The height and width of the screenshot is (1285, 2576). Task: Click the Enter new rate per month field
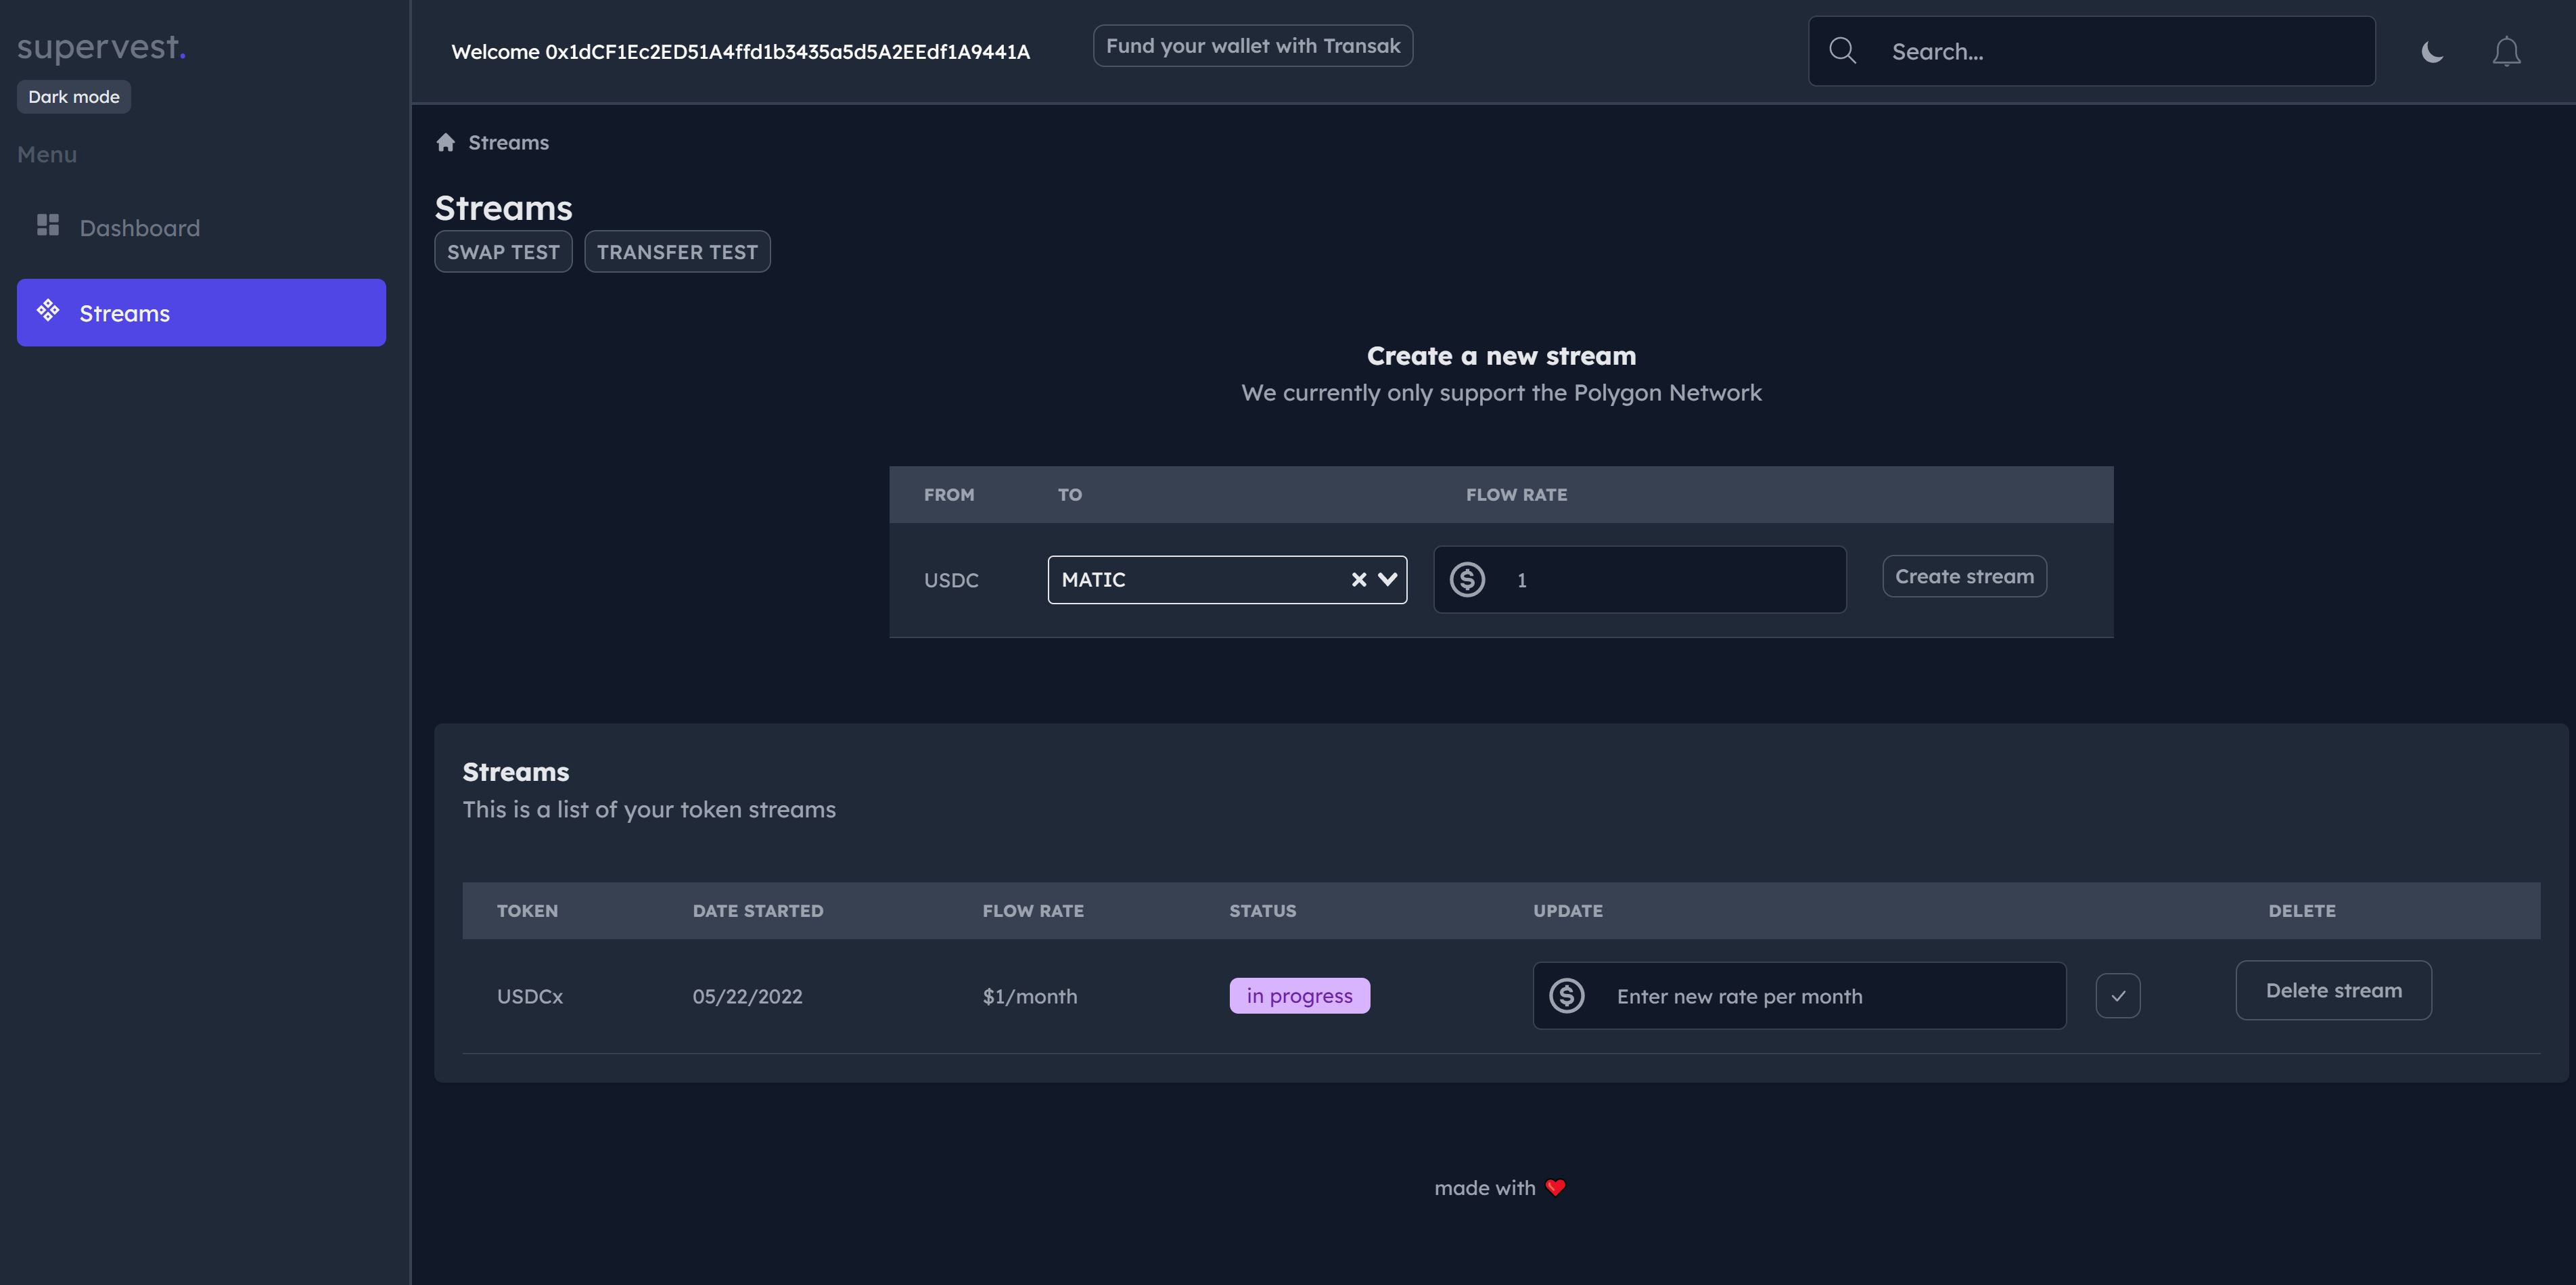1799,995
